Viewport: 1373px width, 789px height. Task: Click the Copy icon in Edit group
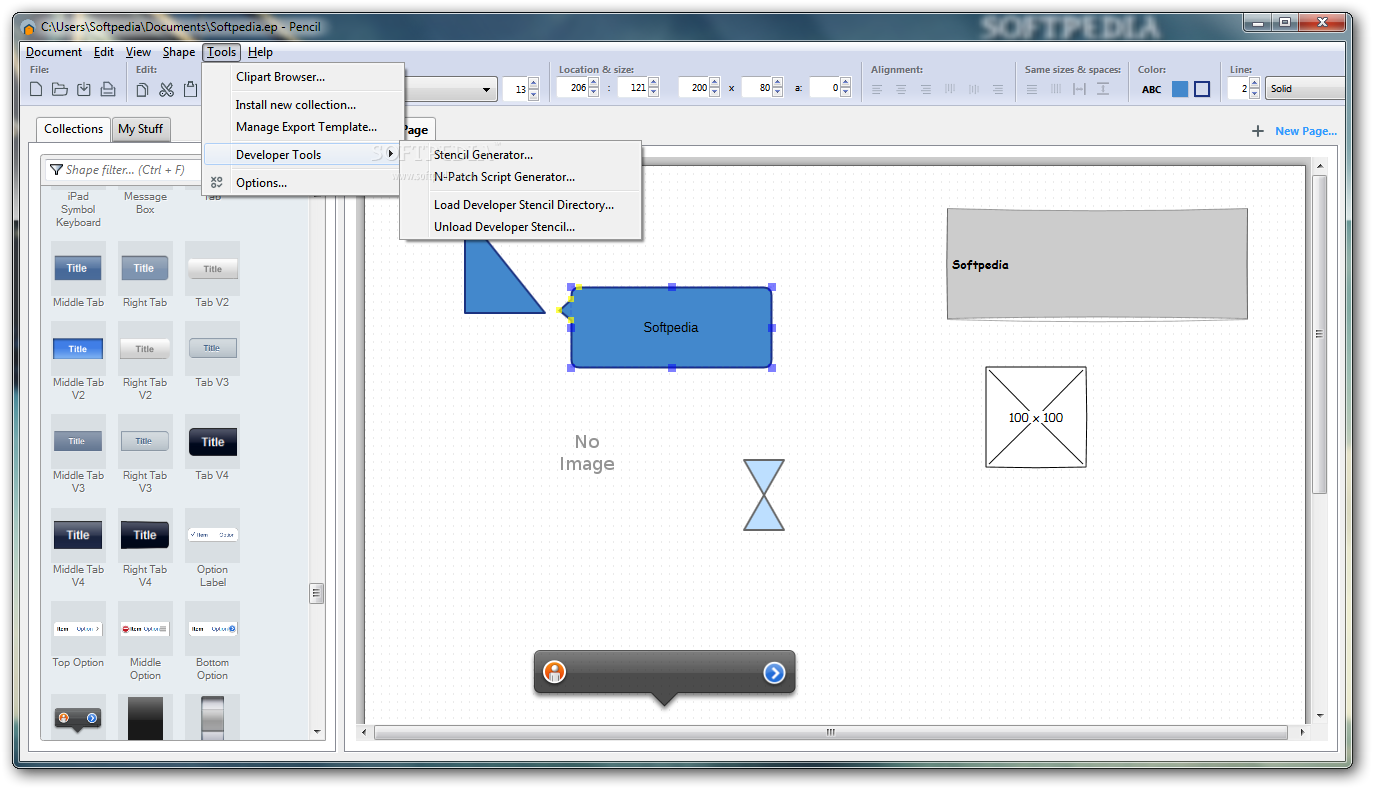point(142,89)
